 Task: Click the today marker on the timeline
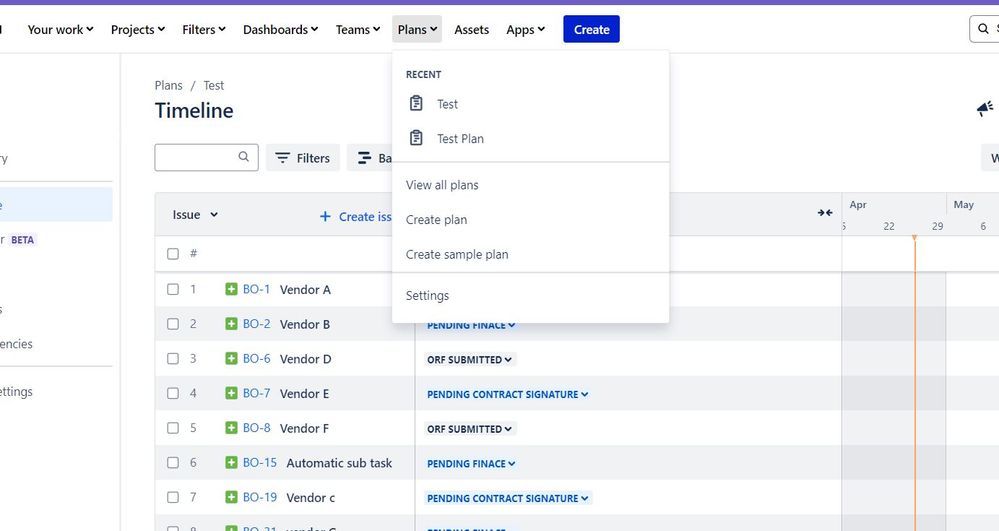click(x=914, y=238)
